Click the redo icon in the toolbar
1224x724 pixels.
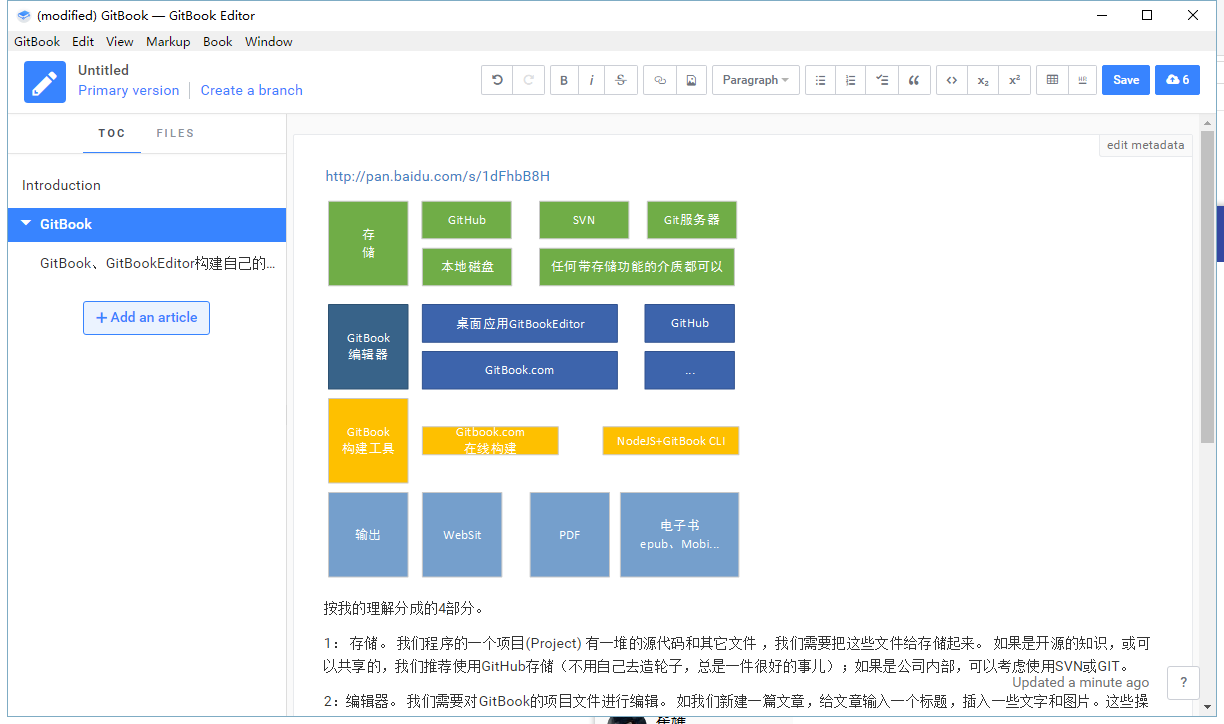(529, 80)
